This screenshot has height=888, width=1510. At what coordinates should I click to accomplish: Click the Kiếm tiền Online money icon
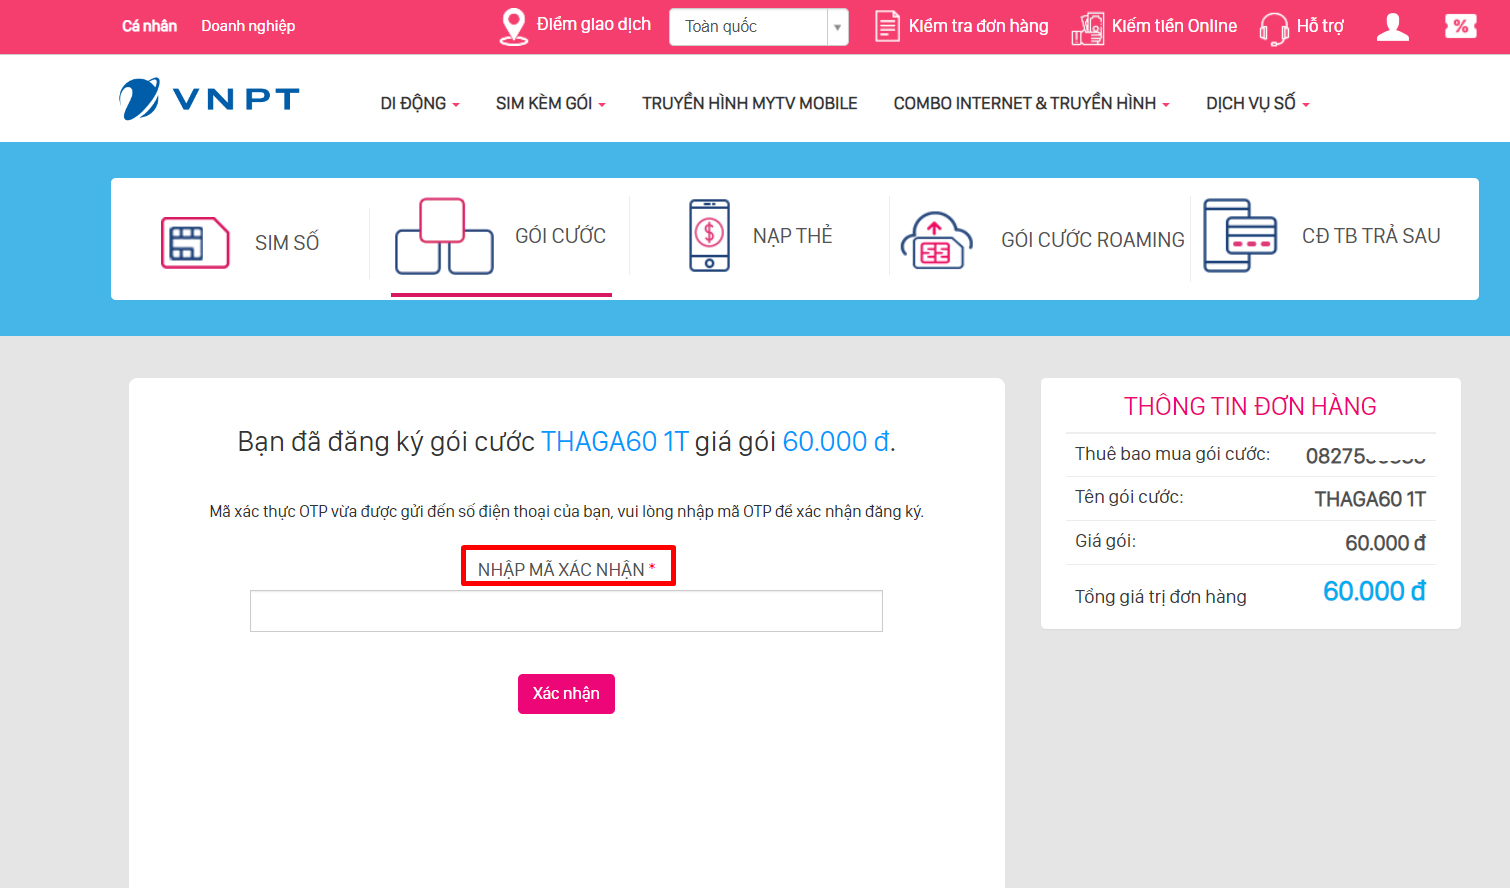point(1088,28)
